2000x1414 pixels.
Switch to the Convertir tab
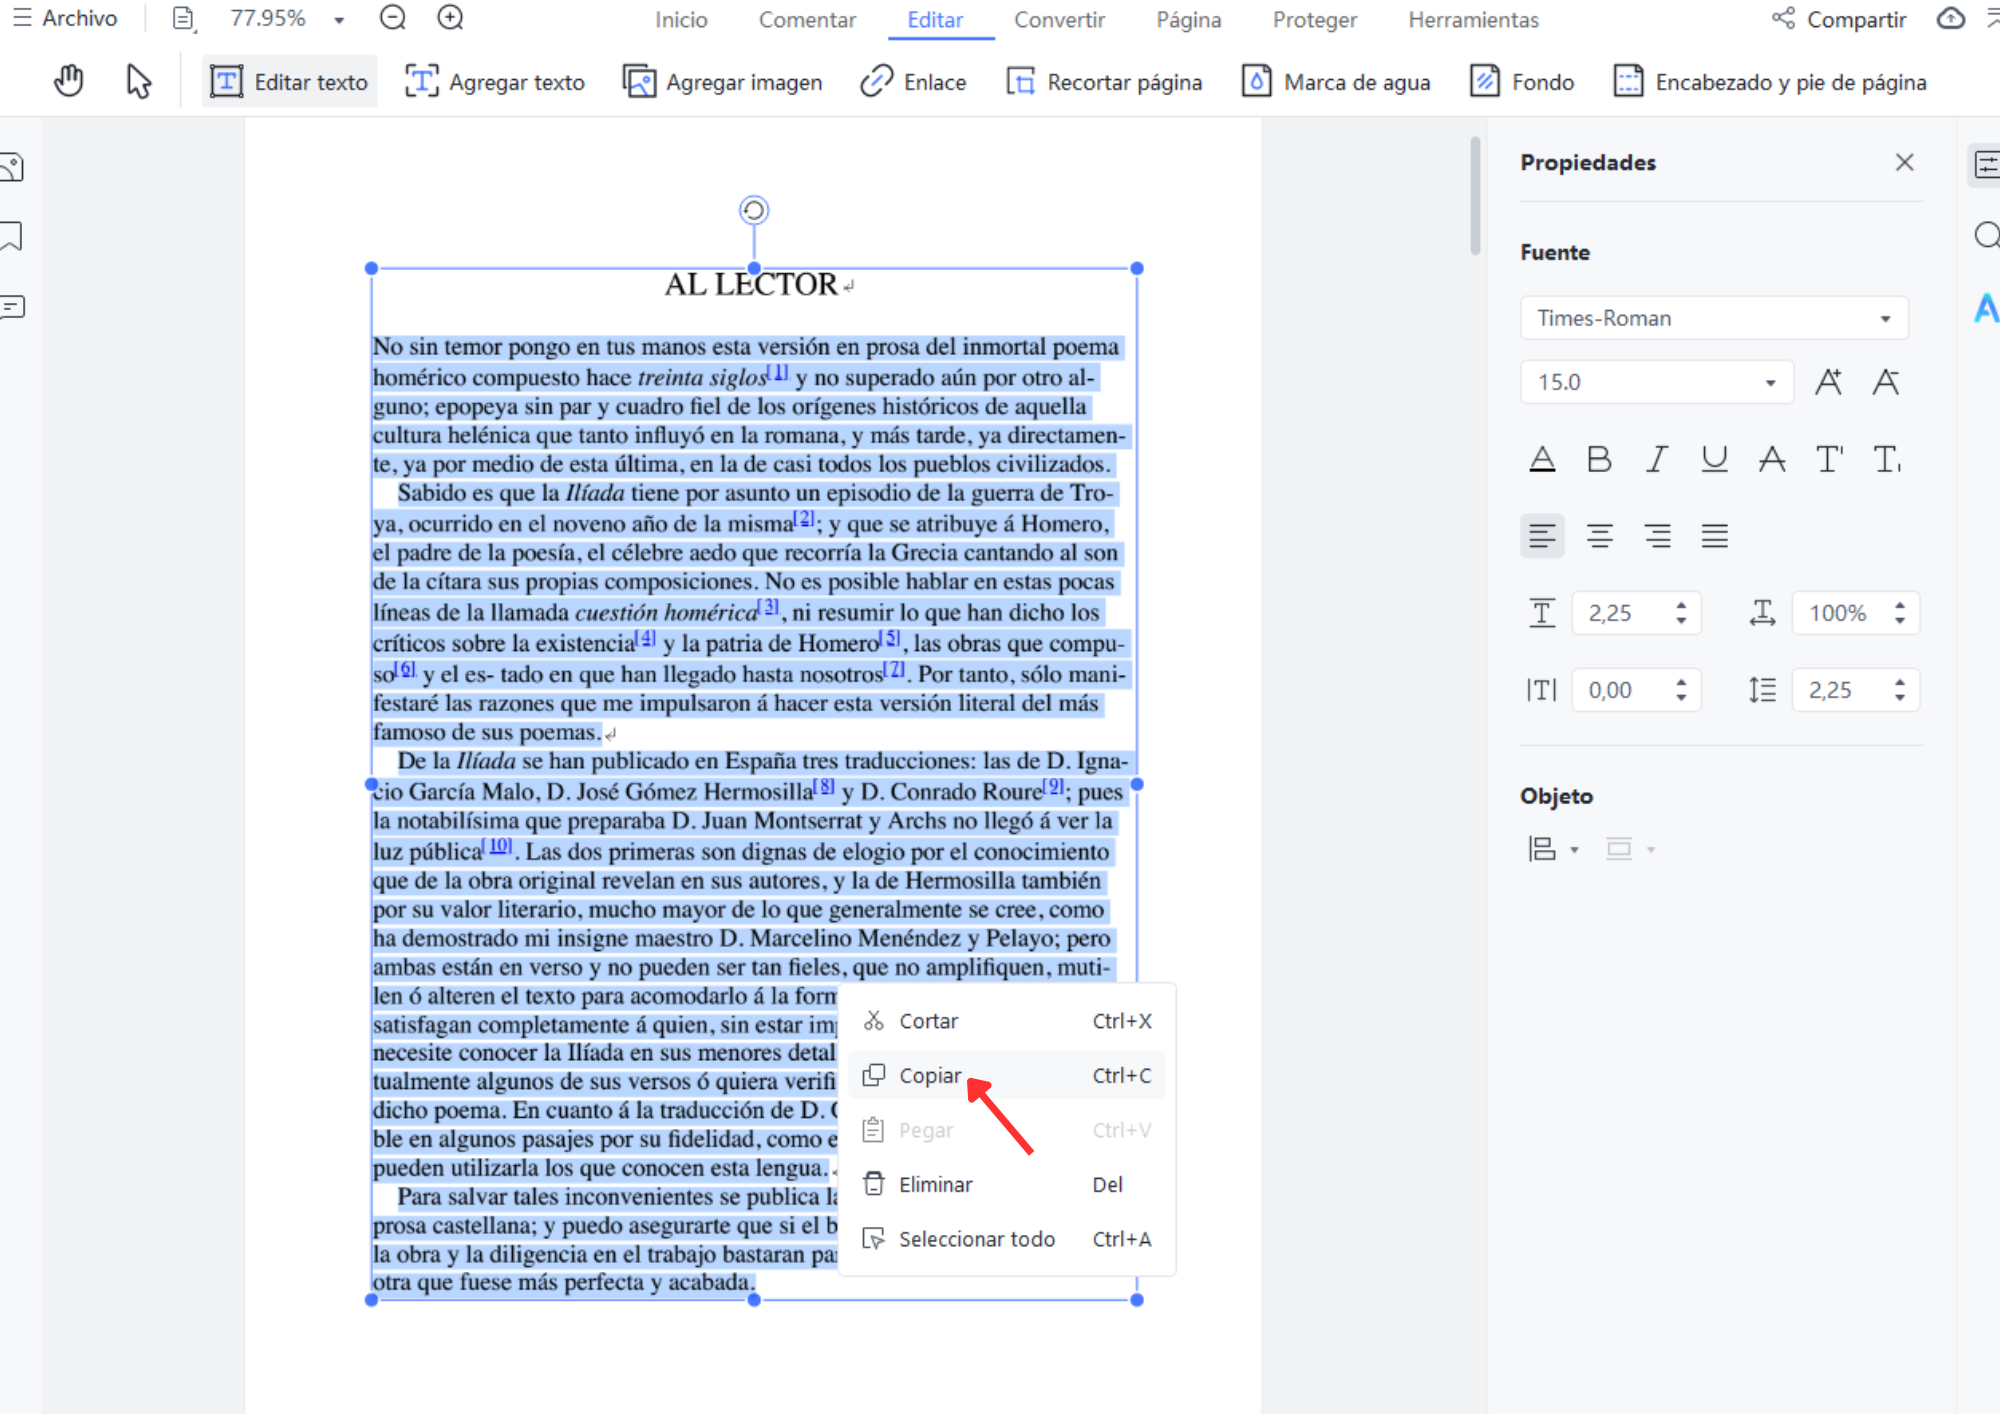(x=1059, y=20)
